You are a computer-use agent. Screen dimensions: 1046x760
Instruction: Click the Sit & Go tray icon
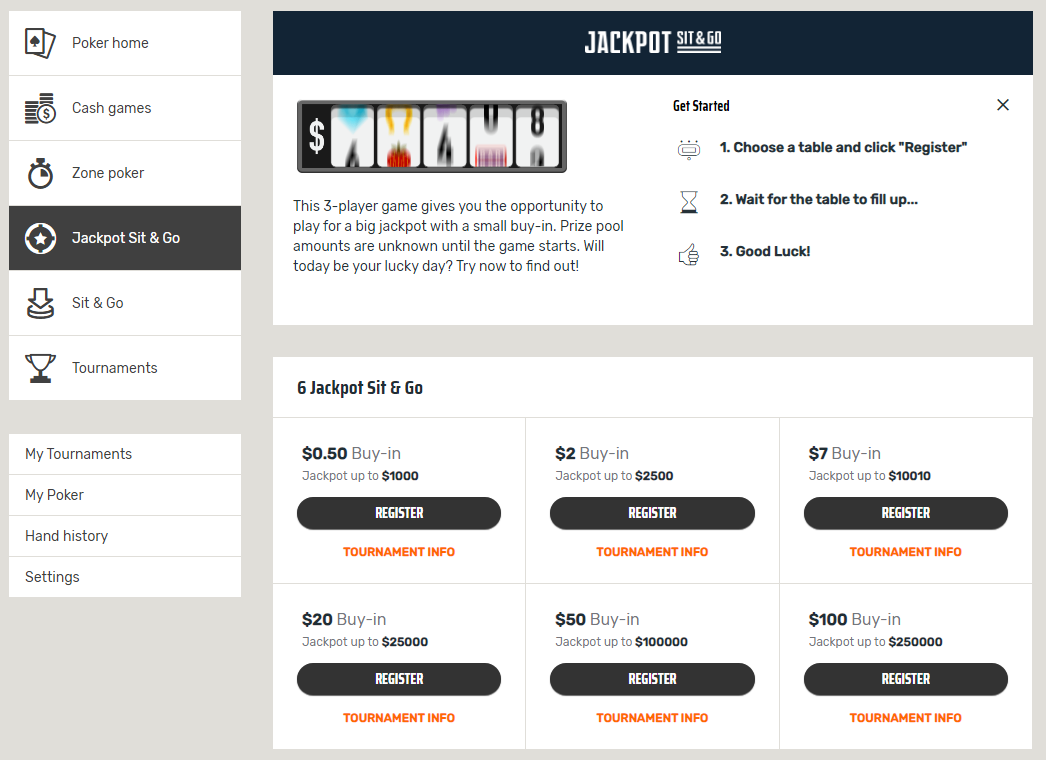[x=40, y=303]
